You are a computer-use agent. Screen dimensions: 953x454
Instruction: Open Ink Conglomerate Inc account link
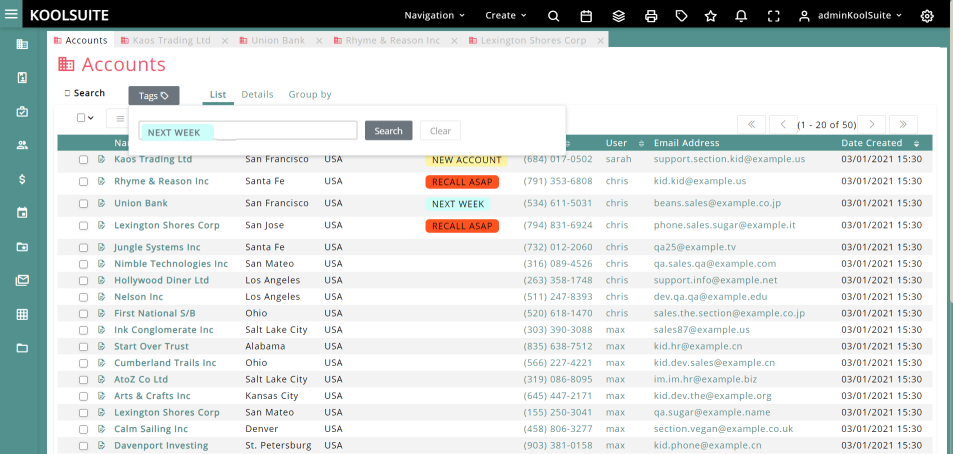point(164,329)
